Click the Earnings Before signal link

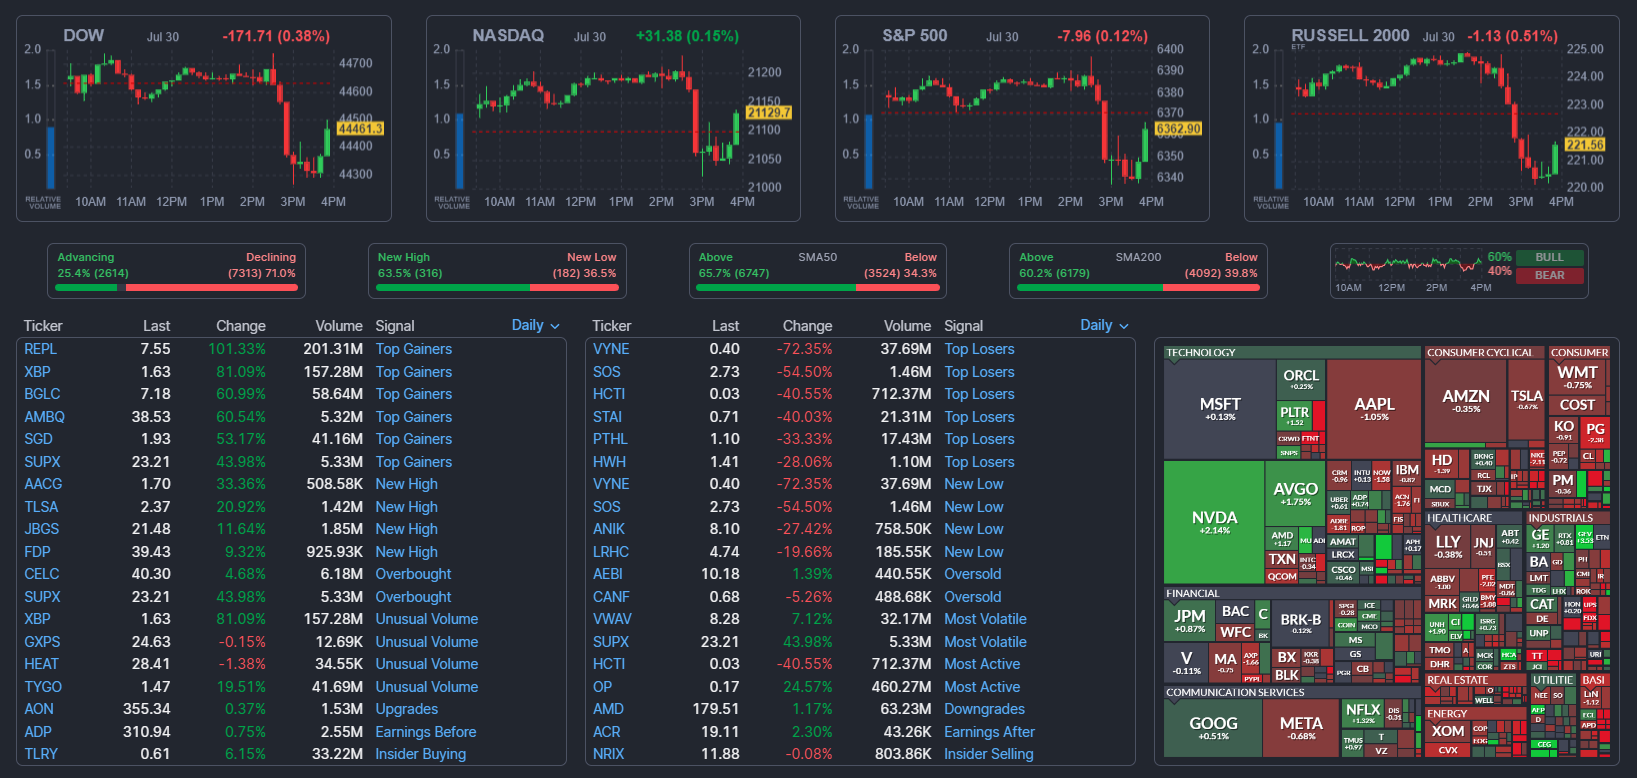coord(426,732)
